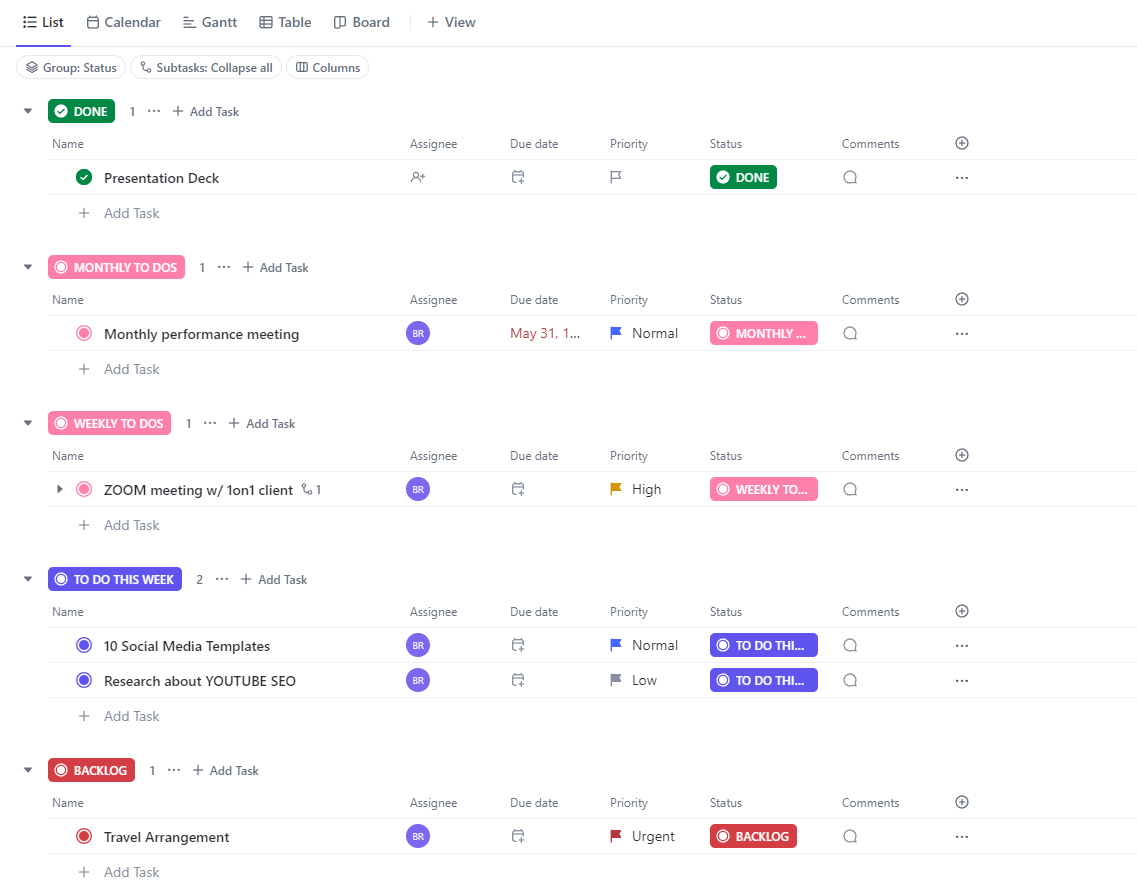Click the subtask count icon on ZOOM meeting
Image resolution: width=1137 pixels, height=882 pixels.
pyautogui.click(x=311, y=490)
